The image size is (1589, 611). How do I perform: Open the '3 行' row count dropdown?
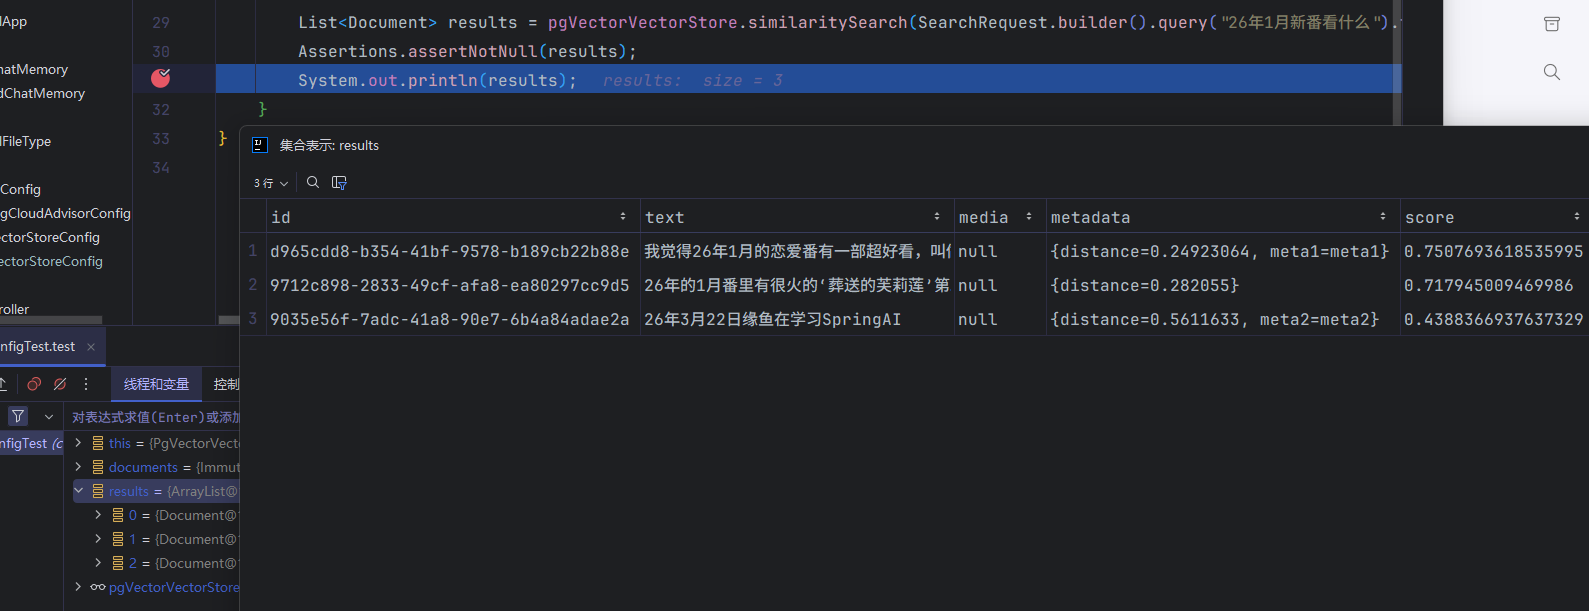pos(270,183)
